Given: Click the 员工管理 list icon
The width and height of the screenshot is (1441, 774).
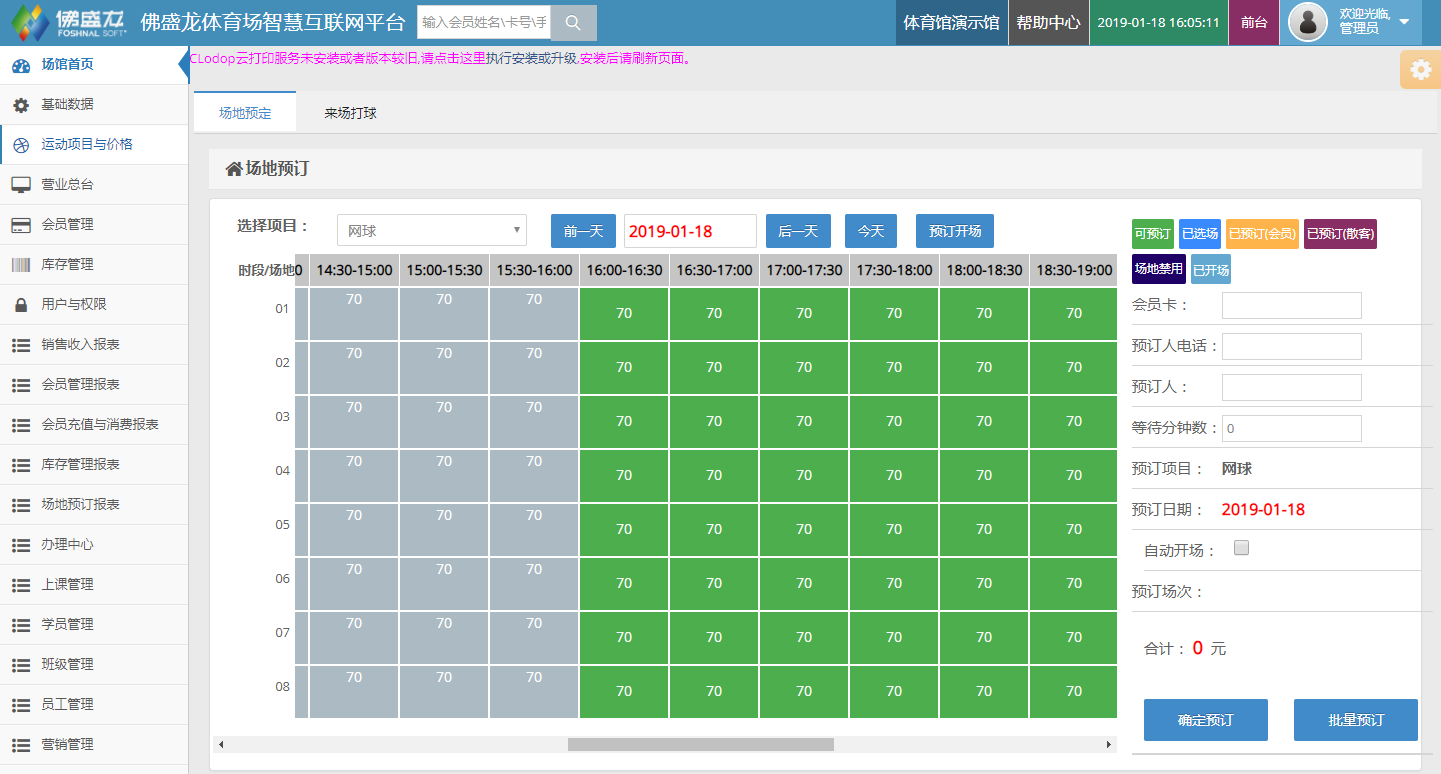Looking at the screenshot, I should click(x=21, y=705).
